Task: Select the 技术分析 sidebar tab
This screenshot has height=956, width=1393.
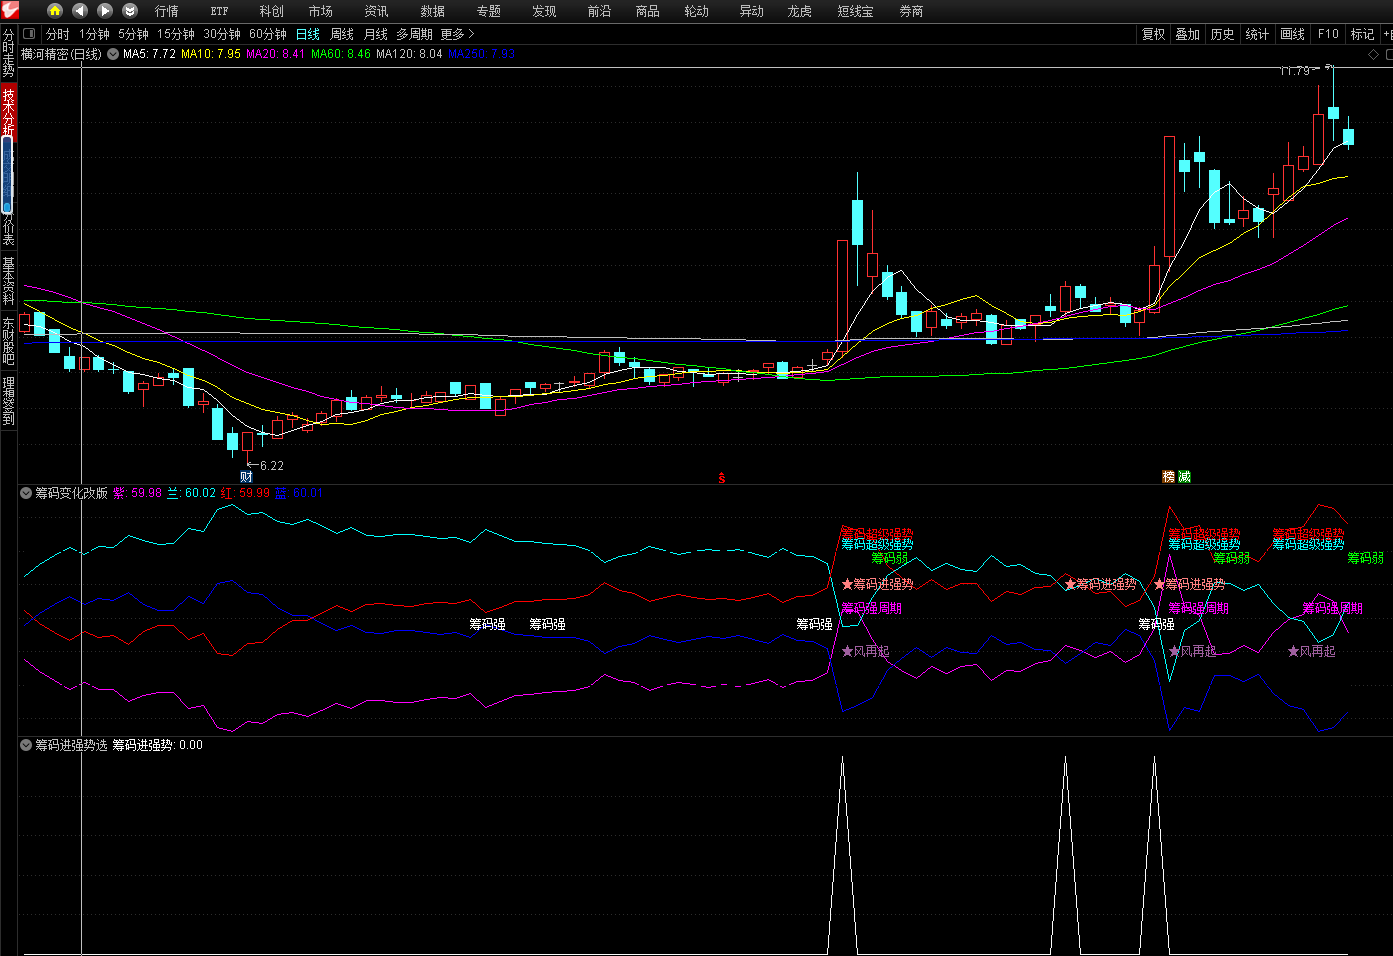Action: (x=8, y=111)
